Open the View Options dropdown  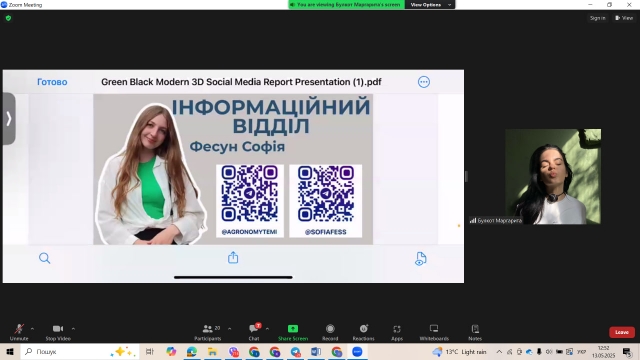point(430,4)
